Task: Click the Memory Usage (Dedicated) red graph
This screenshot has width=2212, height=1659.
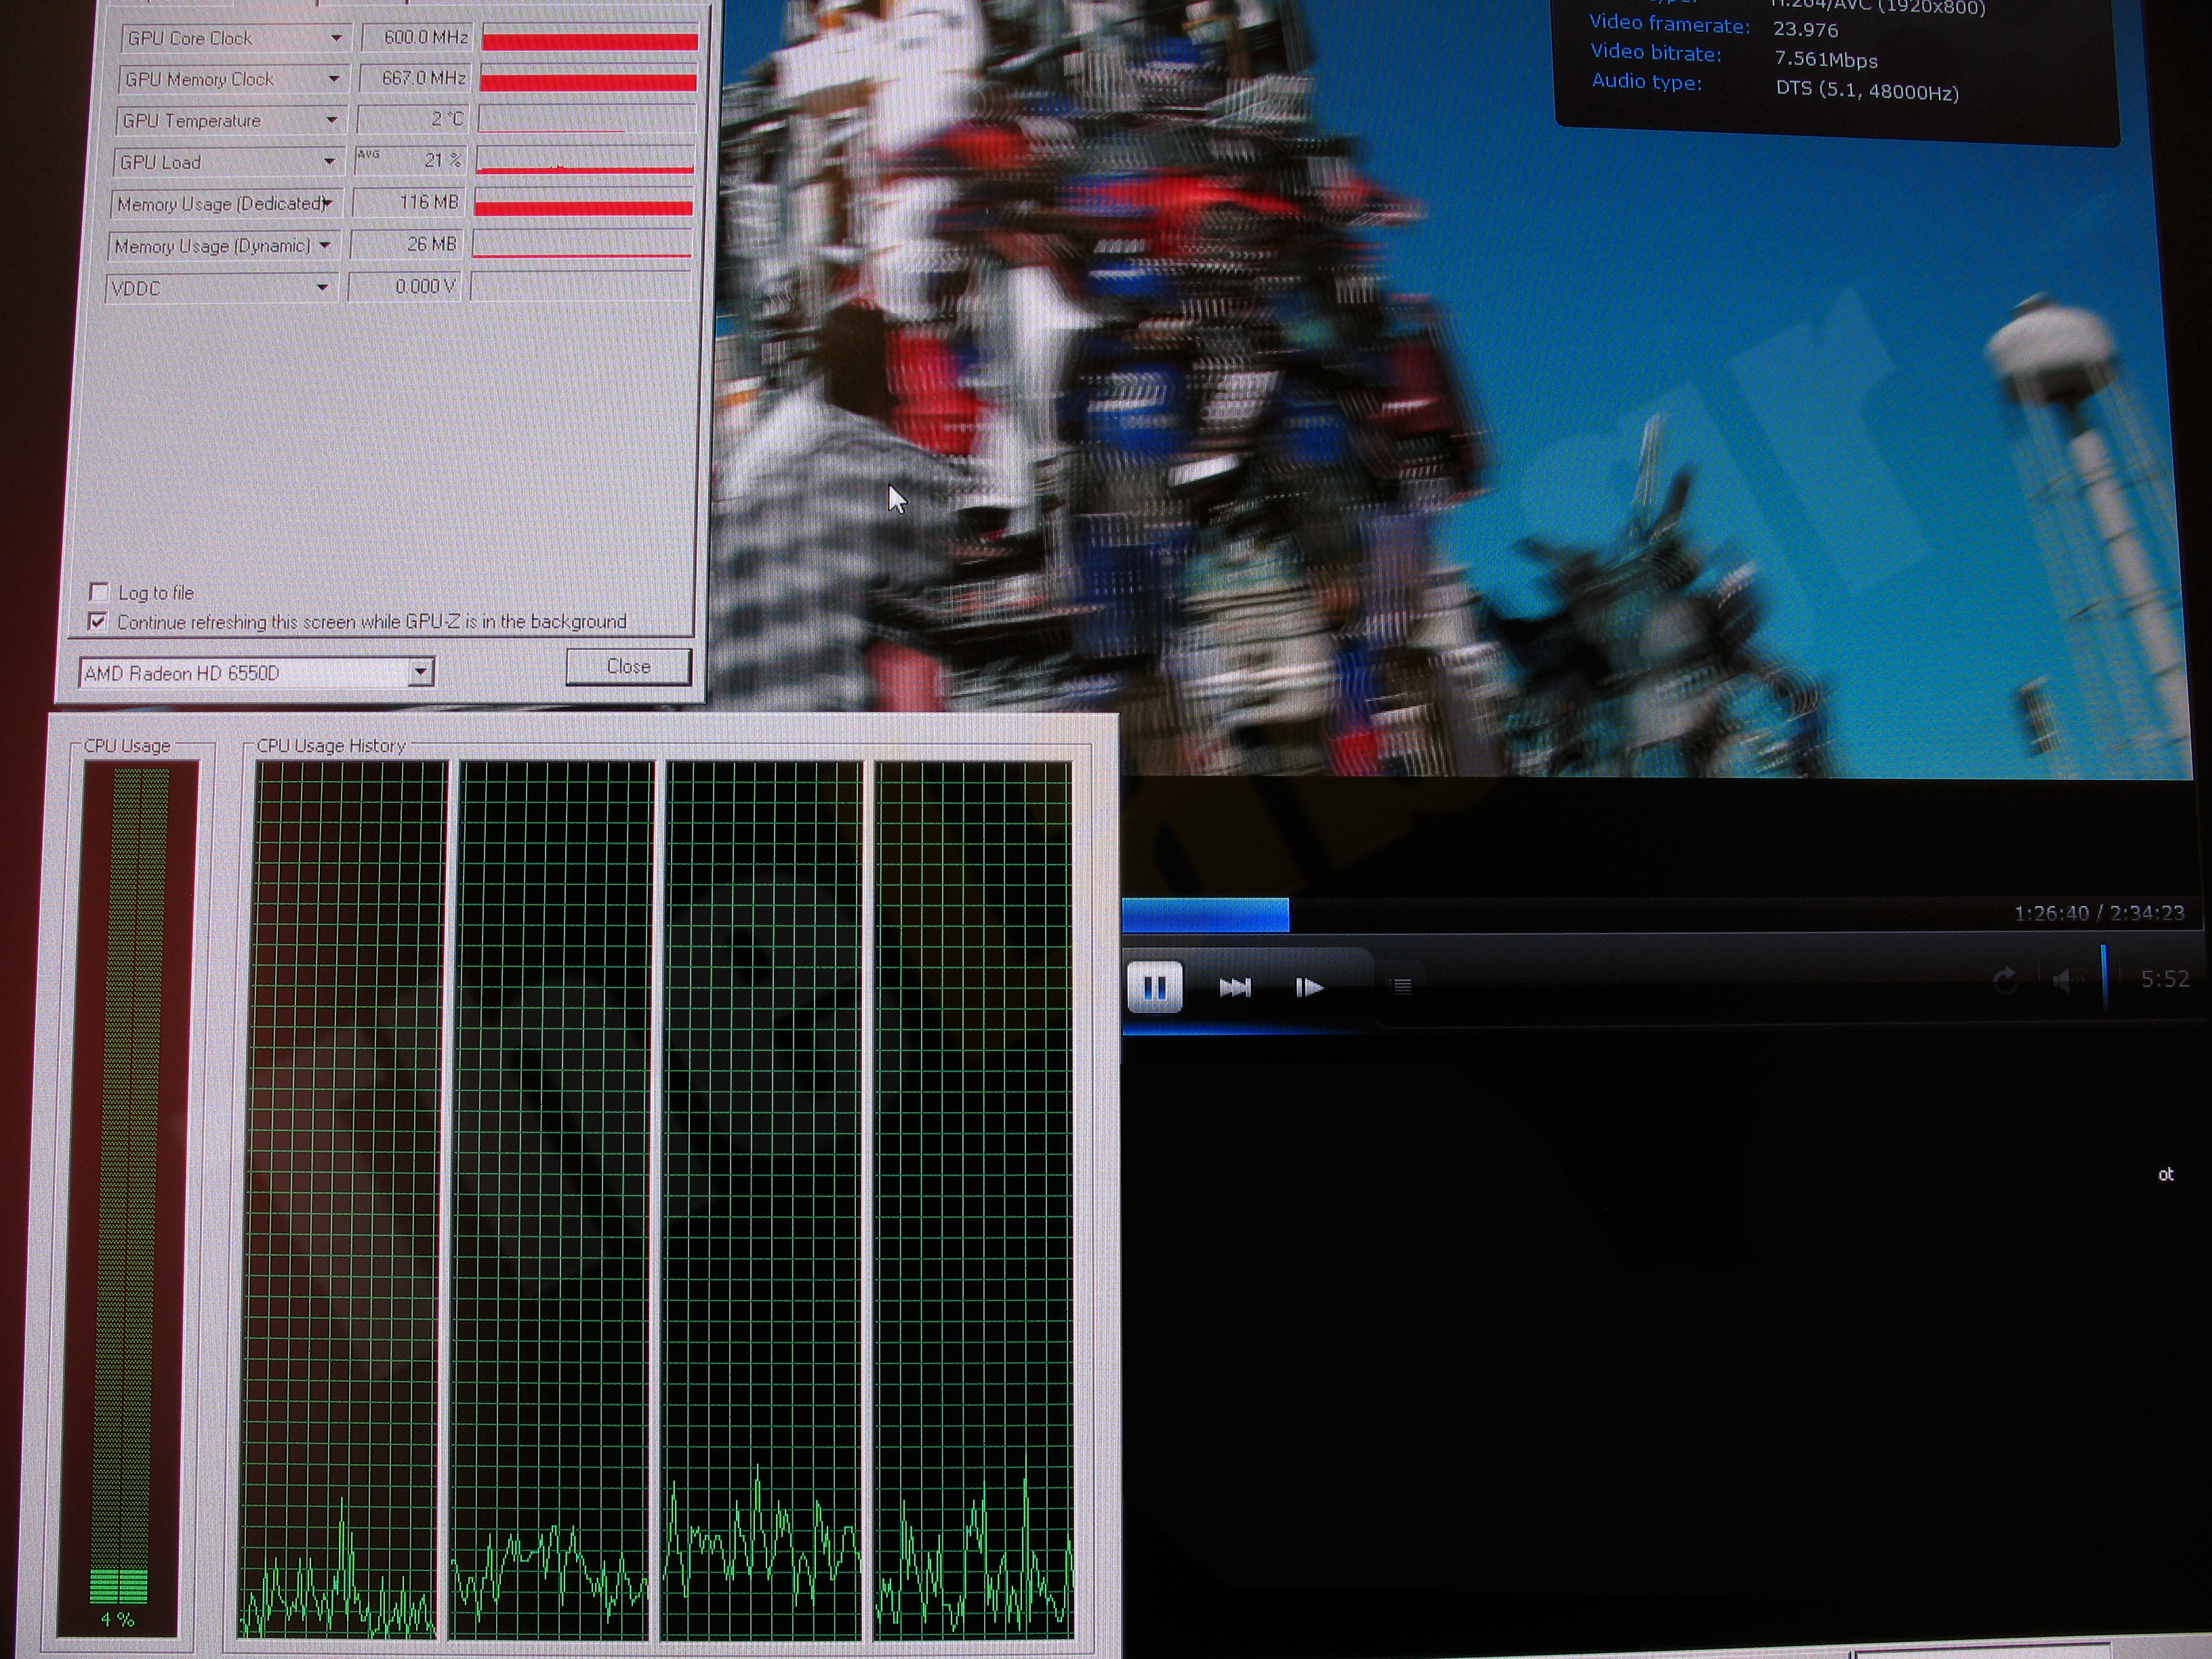Action: 583,204
